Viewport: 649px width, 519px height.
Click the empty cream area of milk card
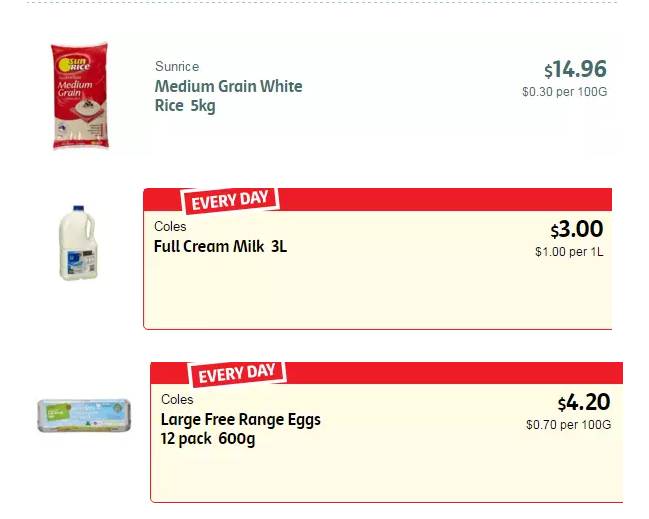pos(377,294)
